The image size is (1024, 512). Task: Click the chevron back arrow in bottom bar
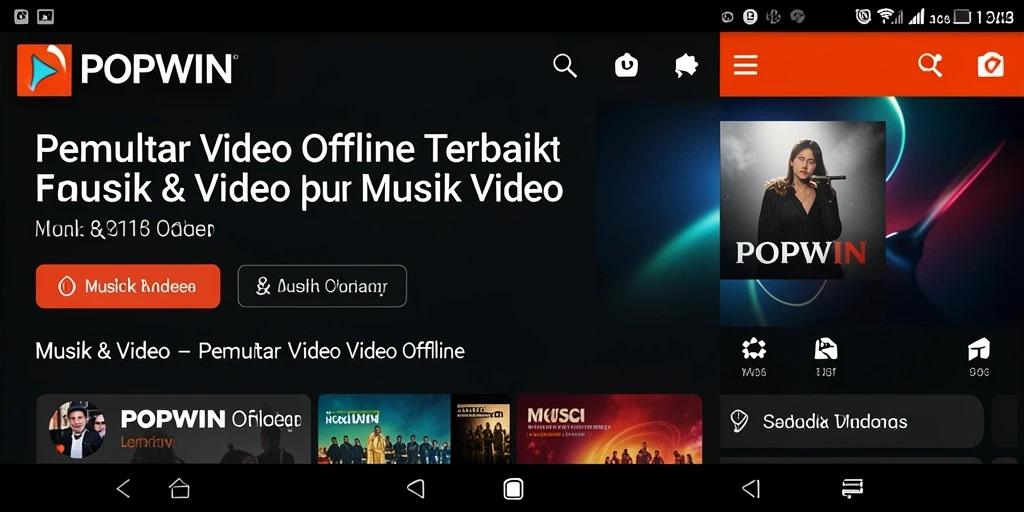point(123,488)
